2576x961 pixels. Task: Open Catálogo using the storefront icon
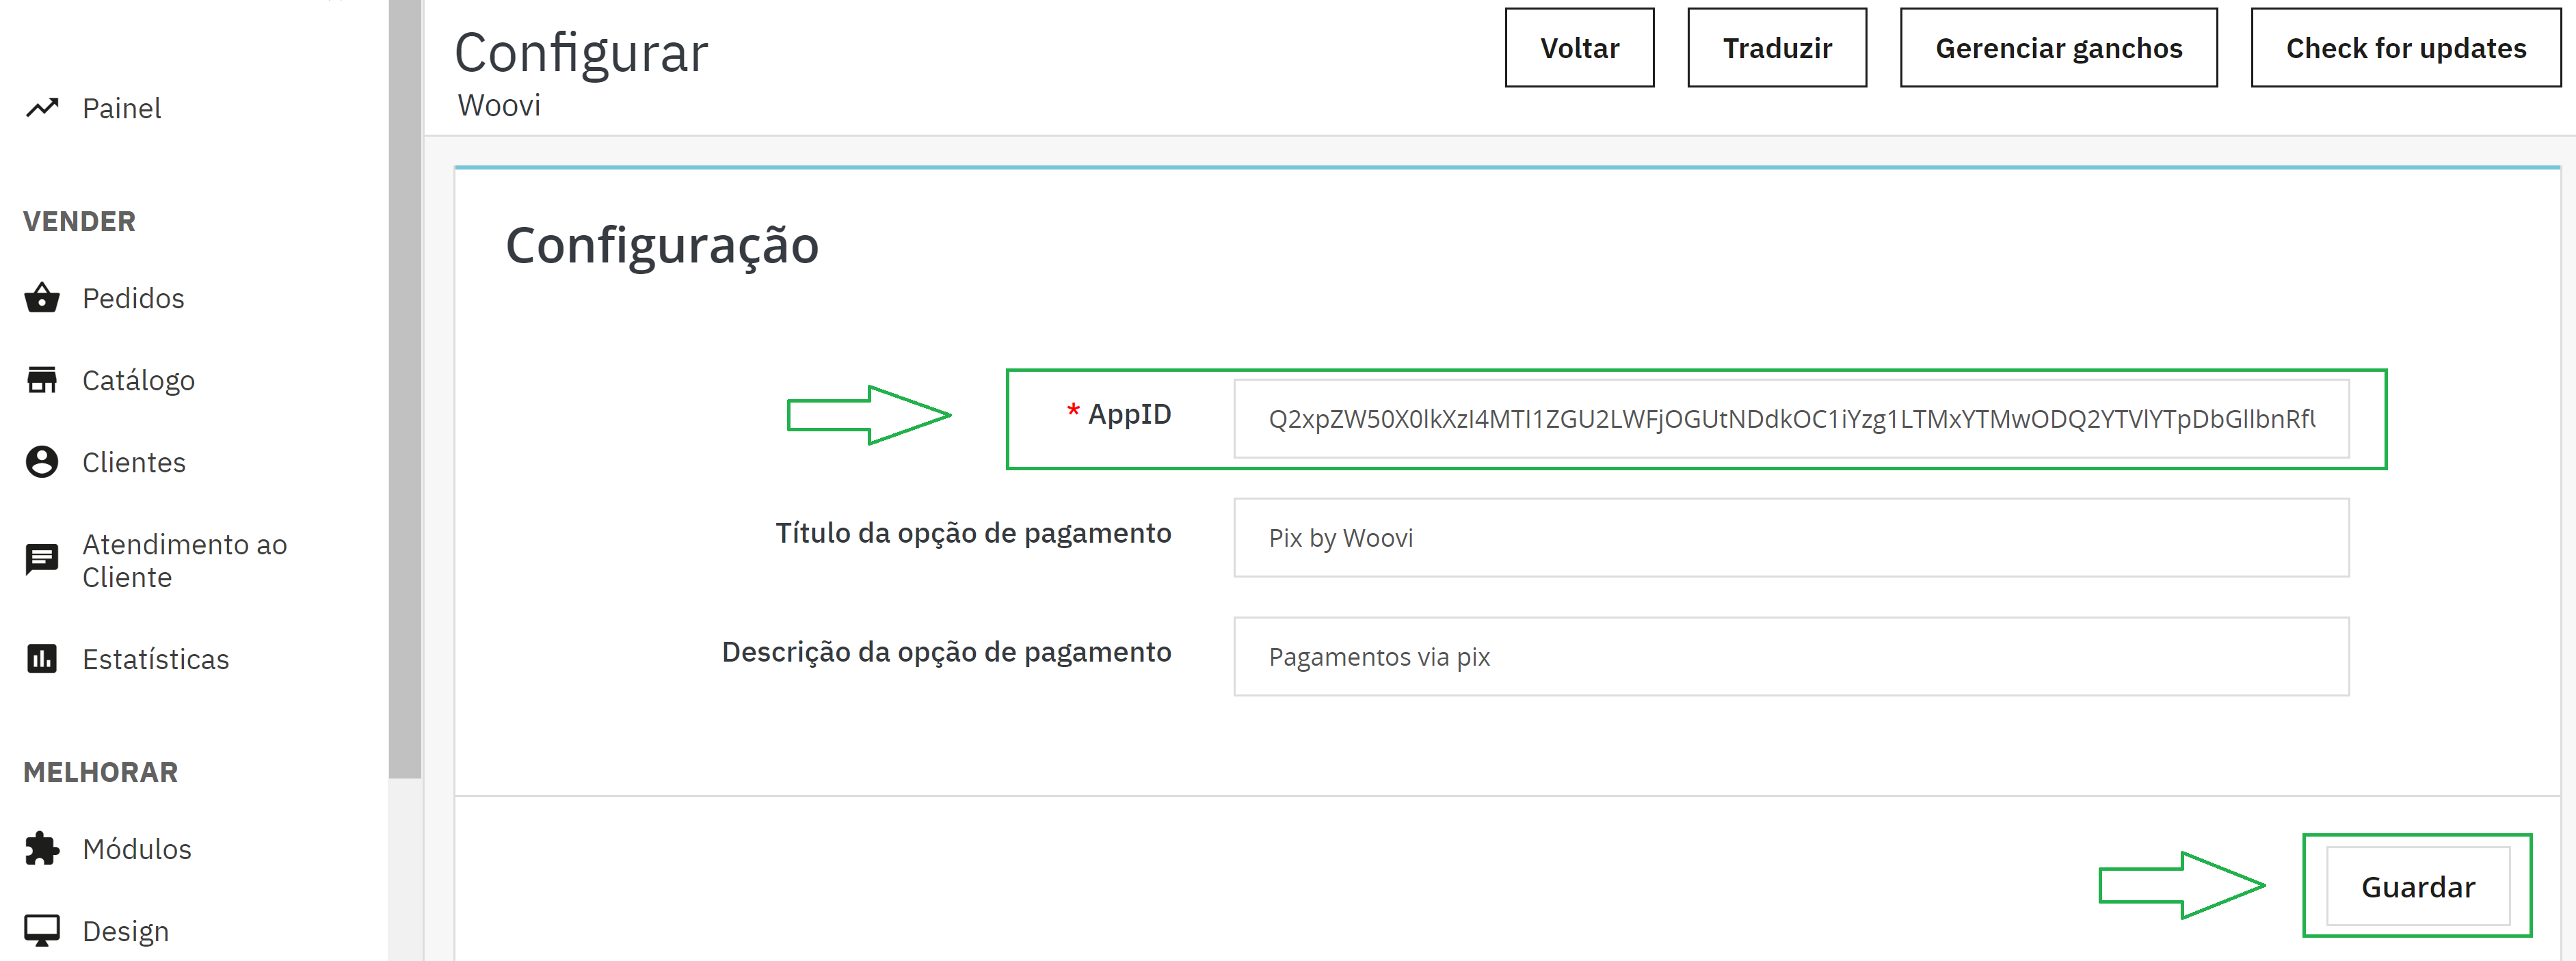point(41,379)
